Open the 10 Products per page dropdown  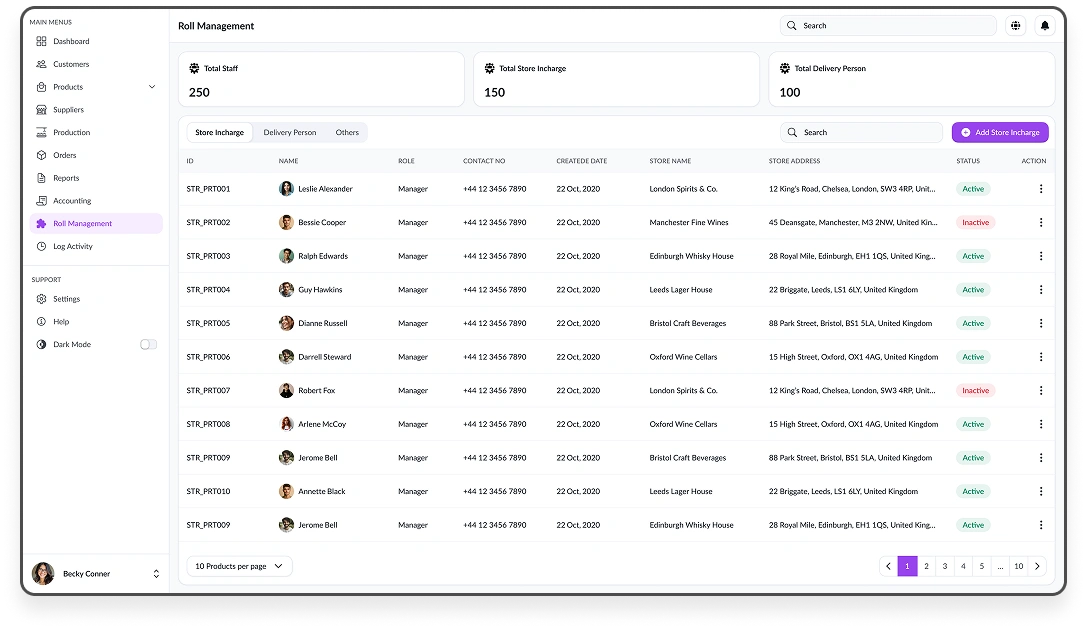tap(239, 566)
